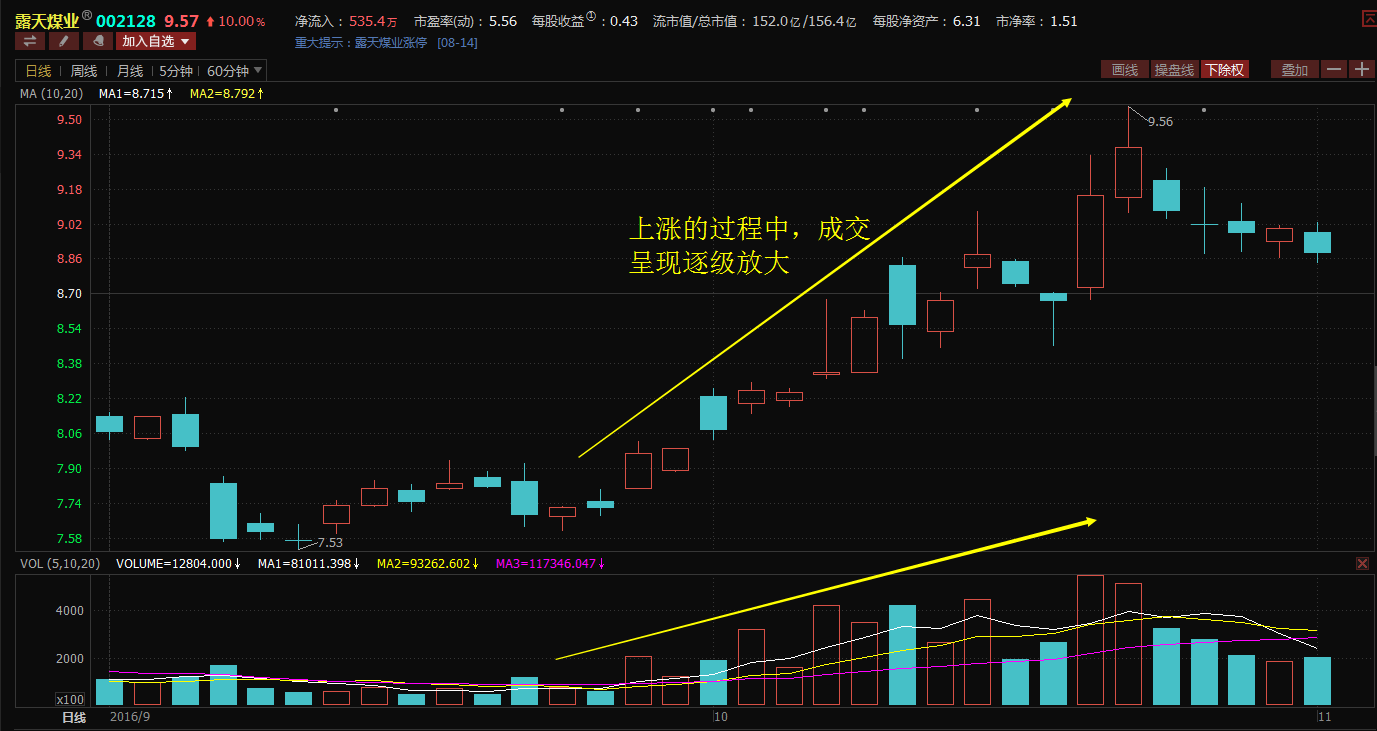Switch to the 月线 tab
The height and width of the screenshot is (731, 1377).
point(130,71)
